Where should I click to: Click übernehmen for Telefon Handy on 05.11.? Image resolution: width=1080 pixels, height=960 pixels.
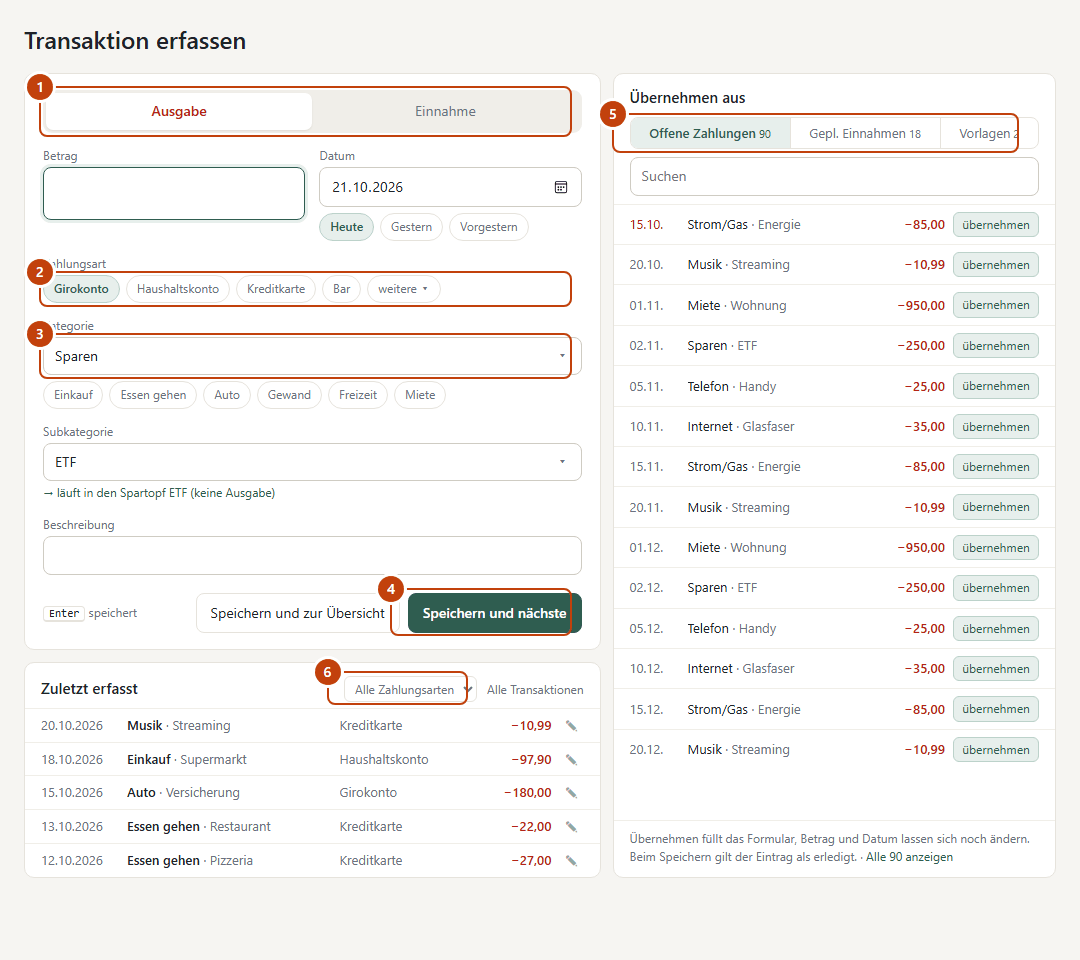coord(995,386)
